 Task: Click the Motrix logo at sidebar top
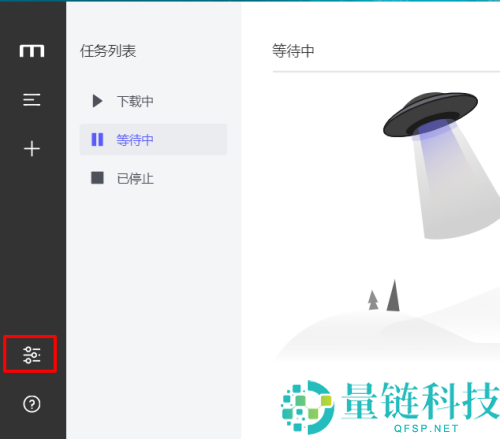coord(32,51)
